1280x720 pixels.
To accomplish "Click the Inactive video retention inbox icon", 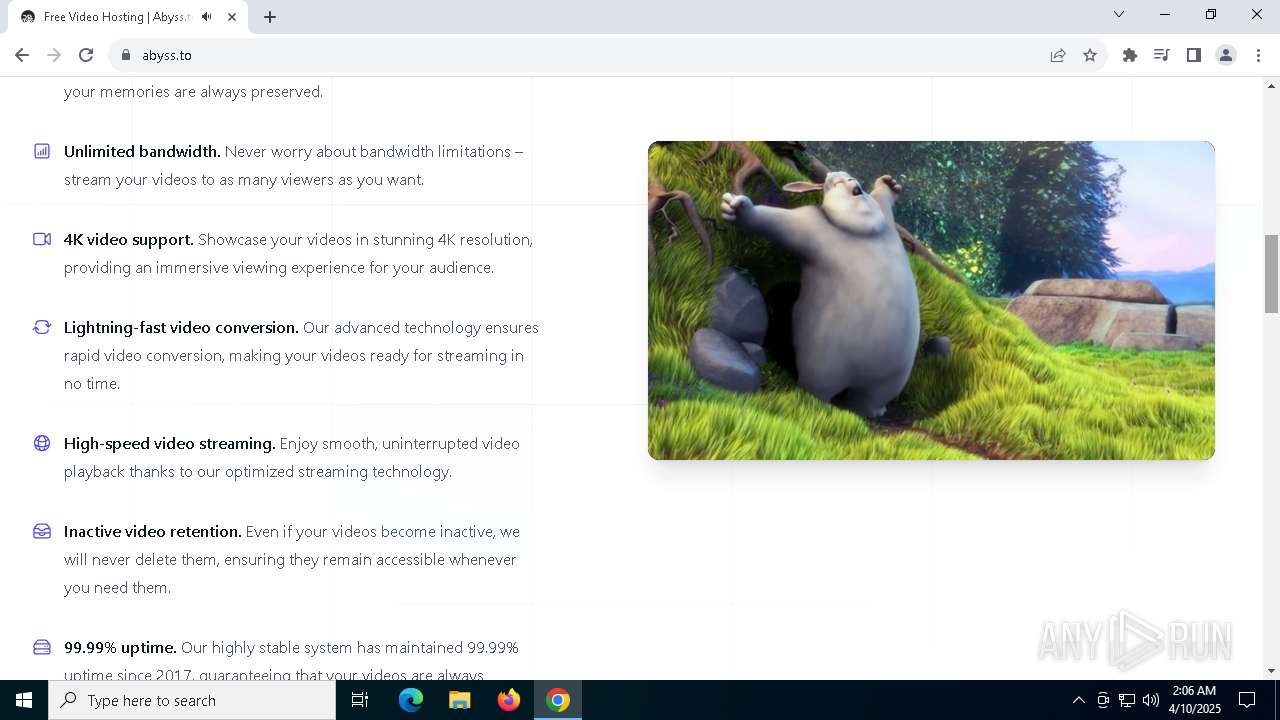I will [42, 531].
